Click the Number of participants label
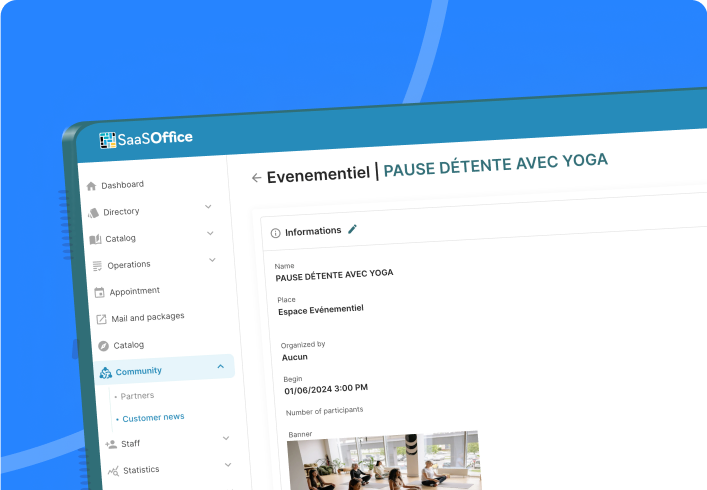 324,411
